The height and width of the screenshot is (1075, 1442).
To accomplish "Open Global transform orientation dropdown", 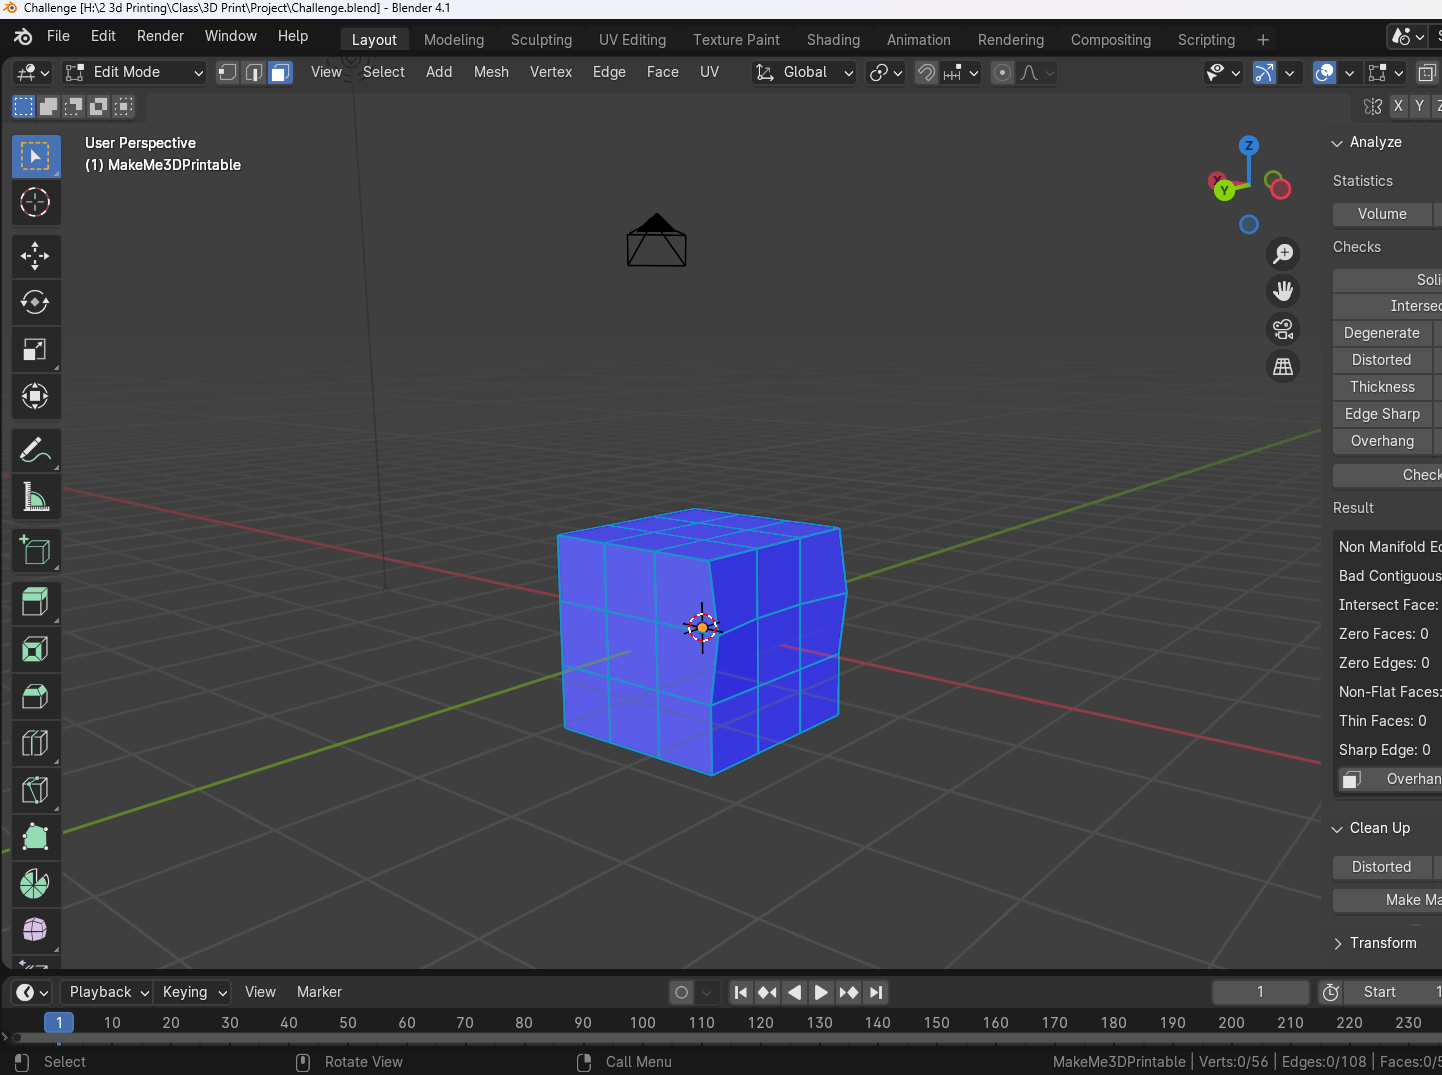I will (x=804, y=73).
